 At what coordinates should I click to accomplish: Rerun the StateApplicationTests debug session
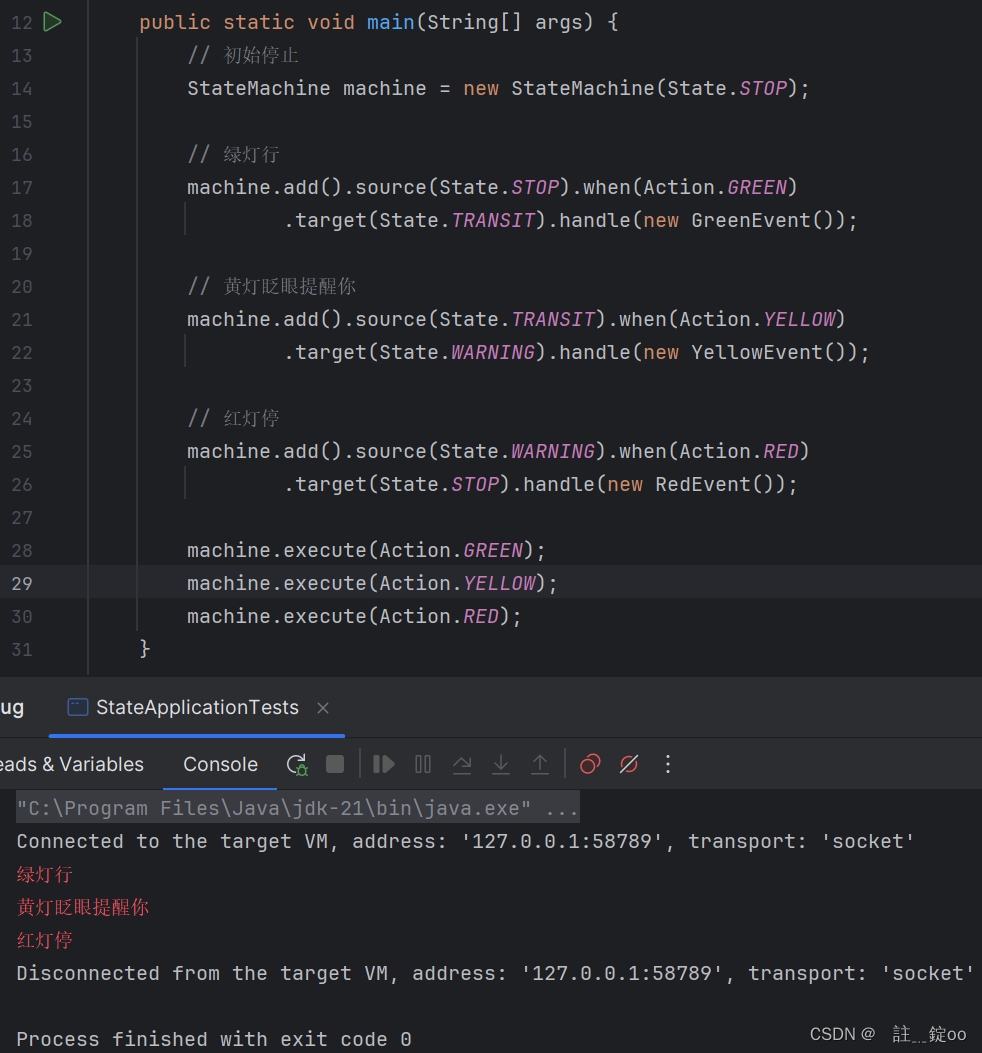coord(296,764)
